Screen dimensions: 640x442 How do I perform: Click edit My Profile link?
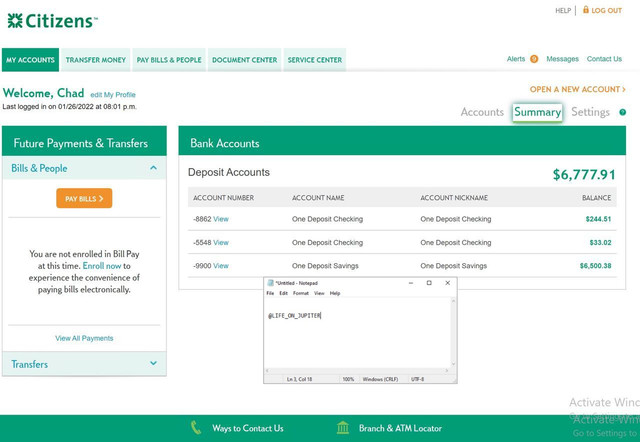pyautogui.click(x=113, y=95)
